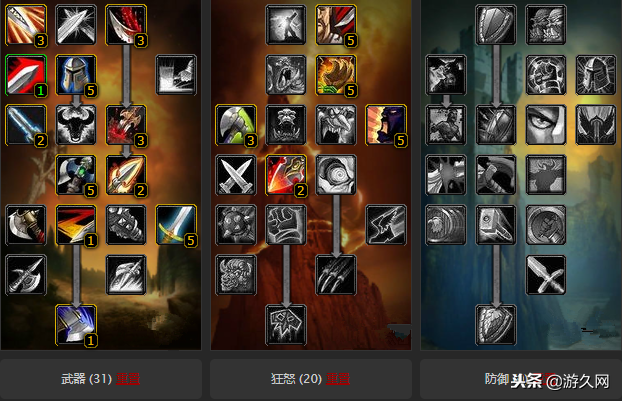Reset the 武器 (31) talent tree
The image size is (622, 401).
tap(128, 379)
